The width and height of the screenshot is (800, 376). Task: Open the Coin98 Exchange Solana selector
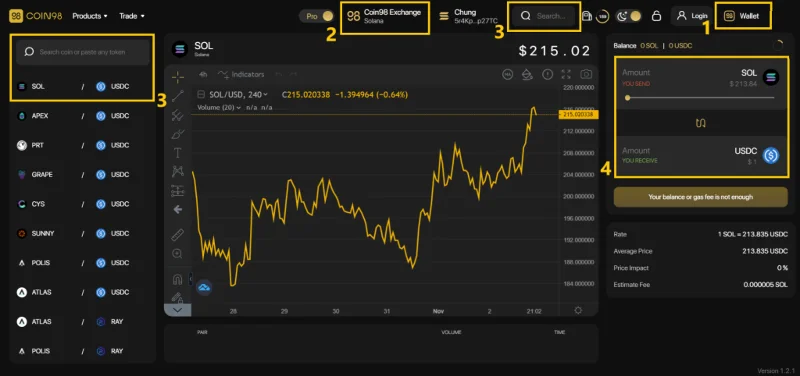click(385, 16)
